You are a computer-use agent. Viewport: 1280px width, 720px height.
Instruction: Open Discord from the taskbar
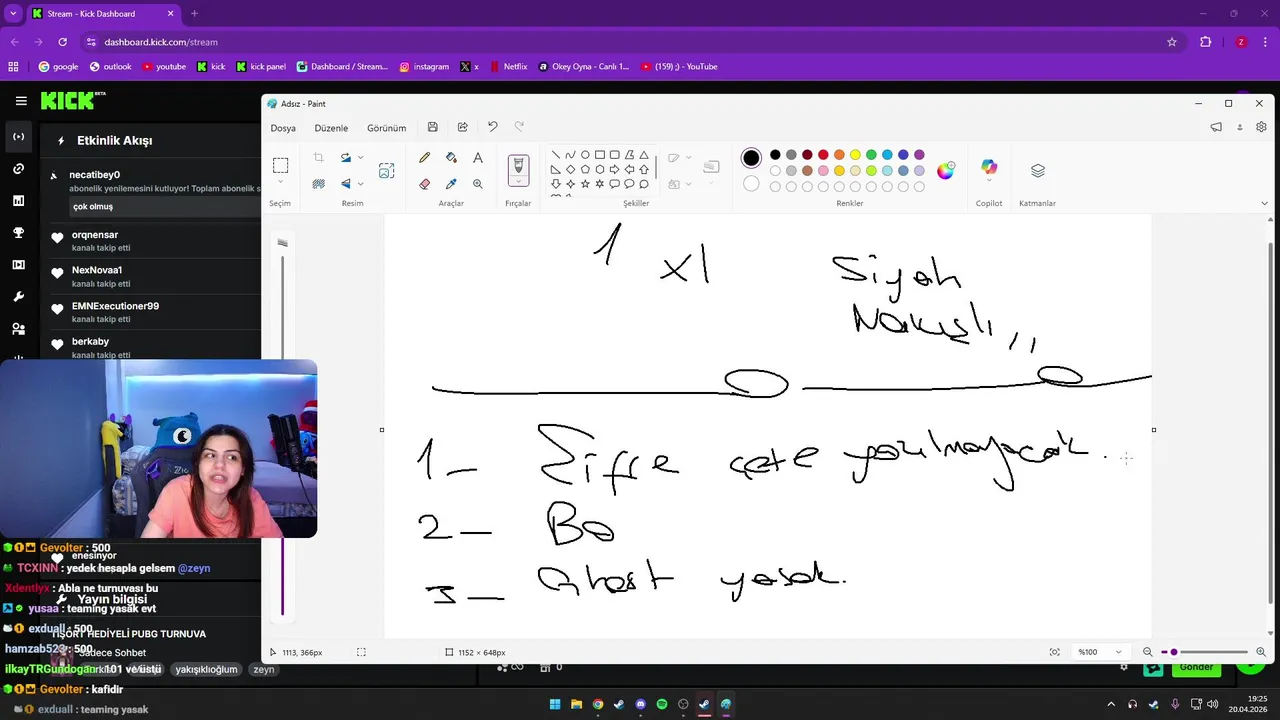(641, 704)
